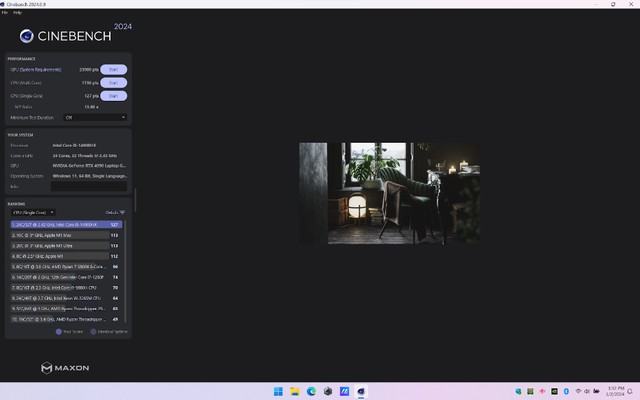
Task: Toggle the Identical System legend indicator
Action: pyautogui.click(x=92, y=331)
